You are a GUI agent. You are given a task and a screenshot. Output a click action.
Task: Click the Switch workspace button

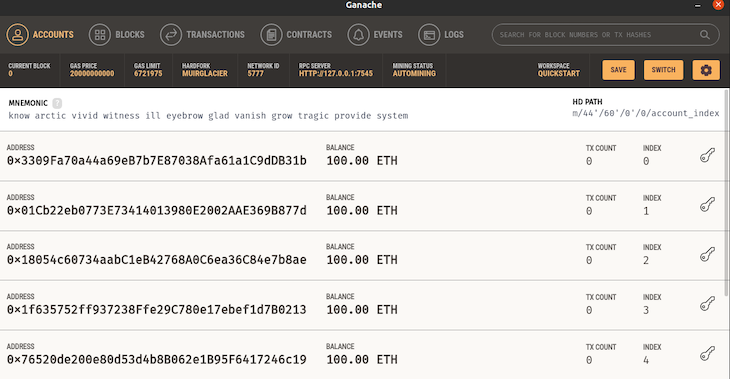pos(663,70)
